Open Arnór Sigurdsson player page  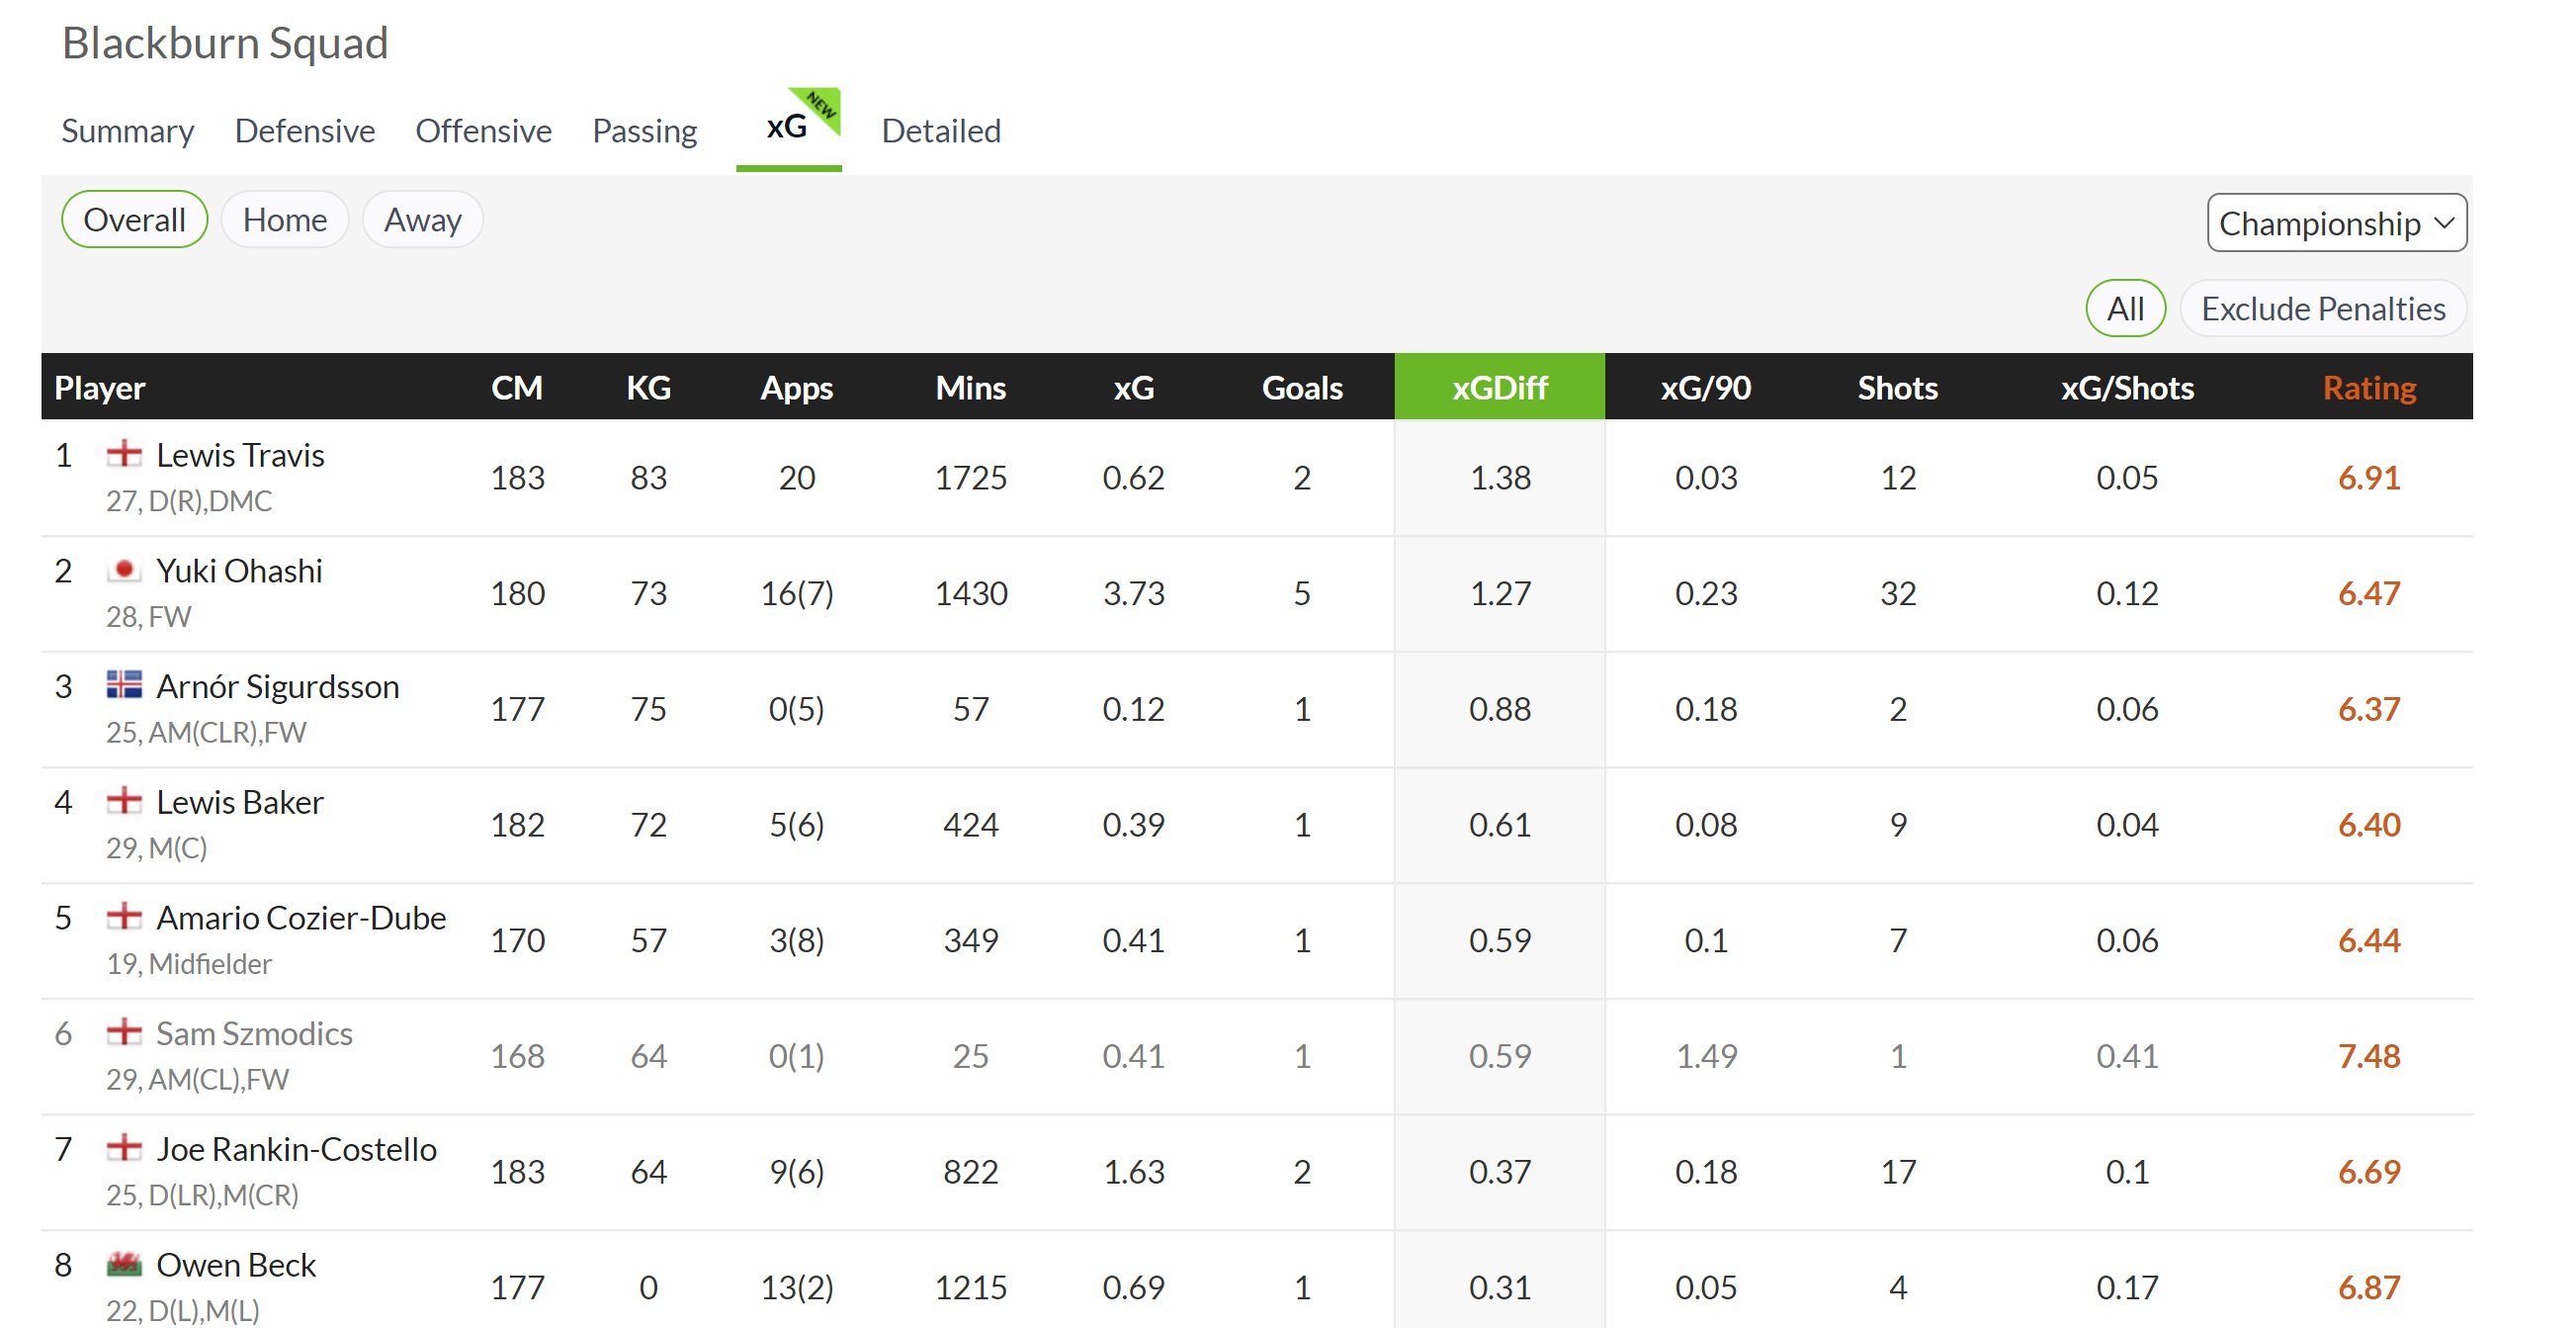click(278, 686)
